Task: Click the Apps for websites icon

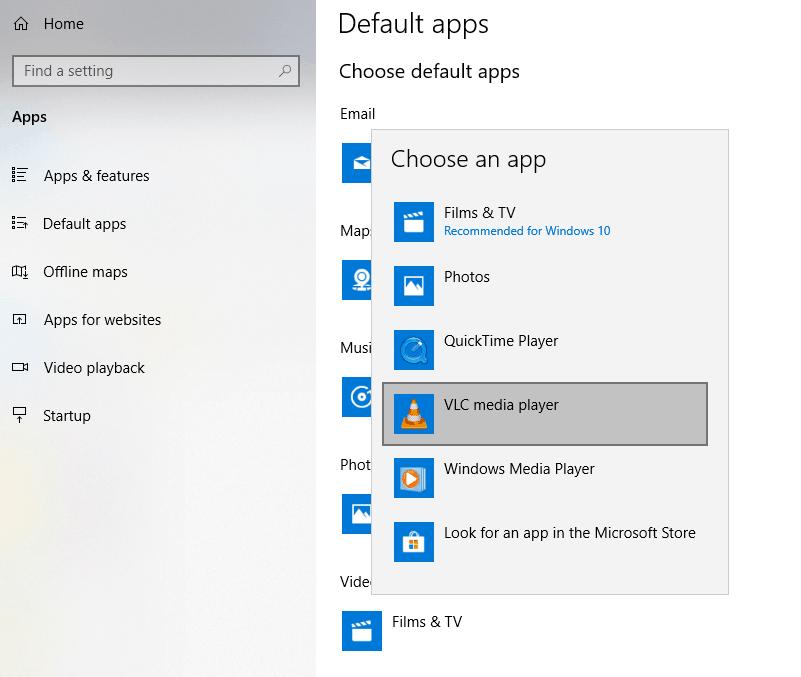Action: pos(19,319)
